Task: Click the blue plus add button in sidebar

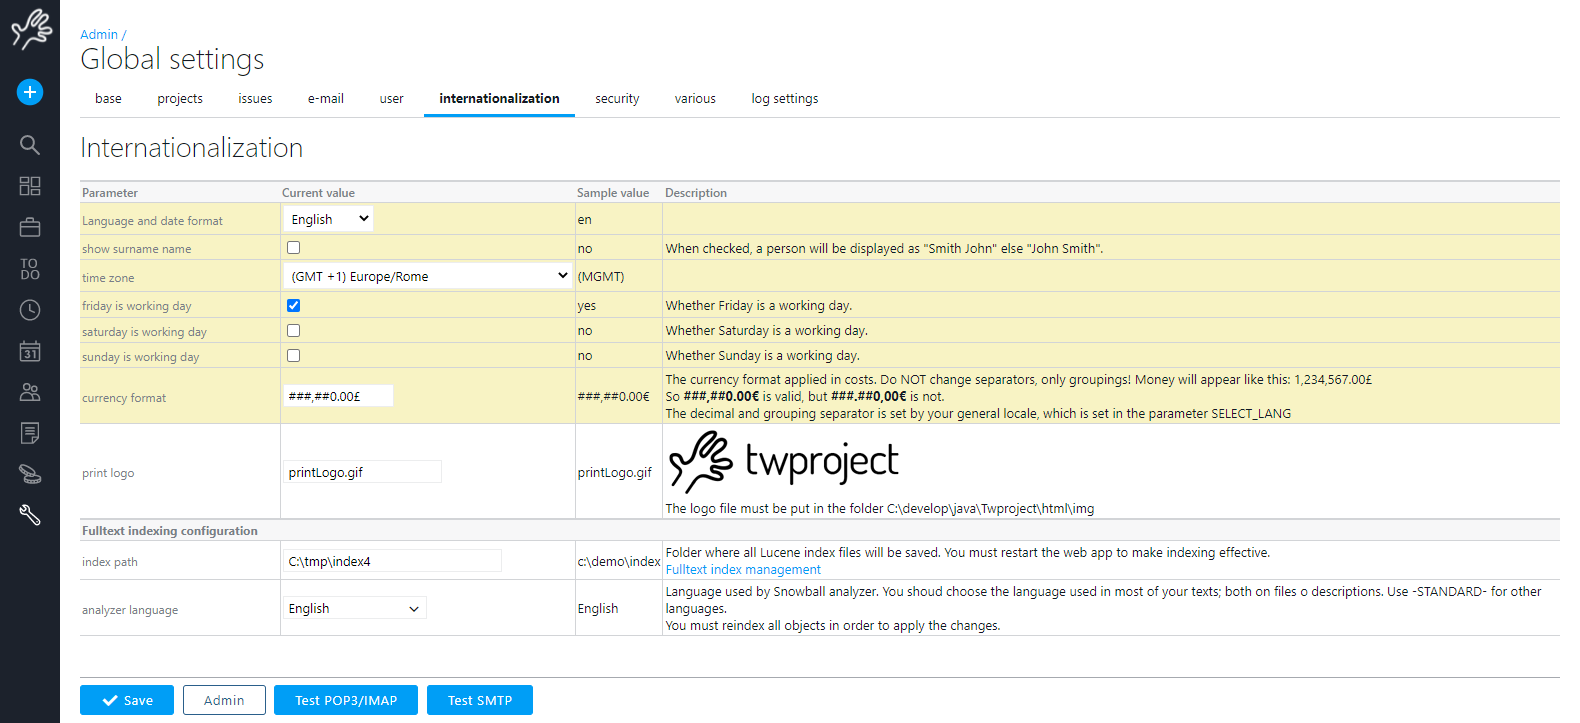Action: coord(30,92)
